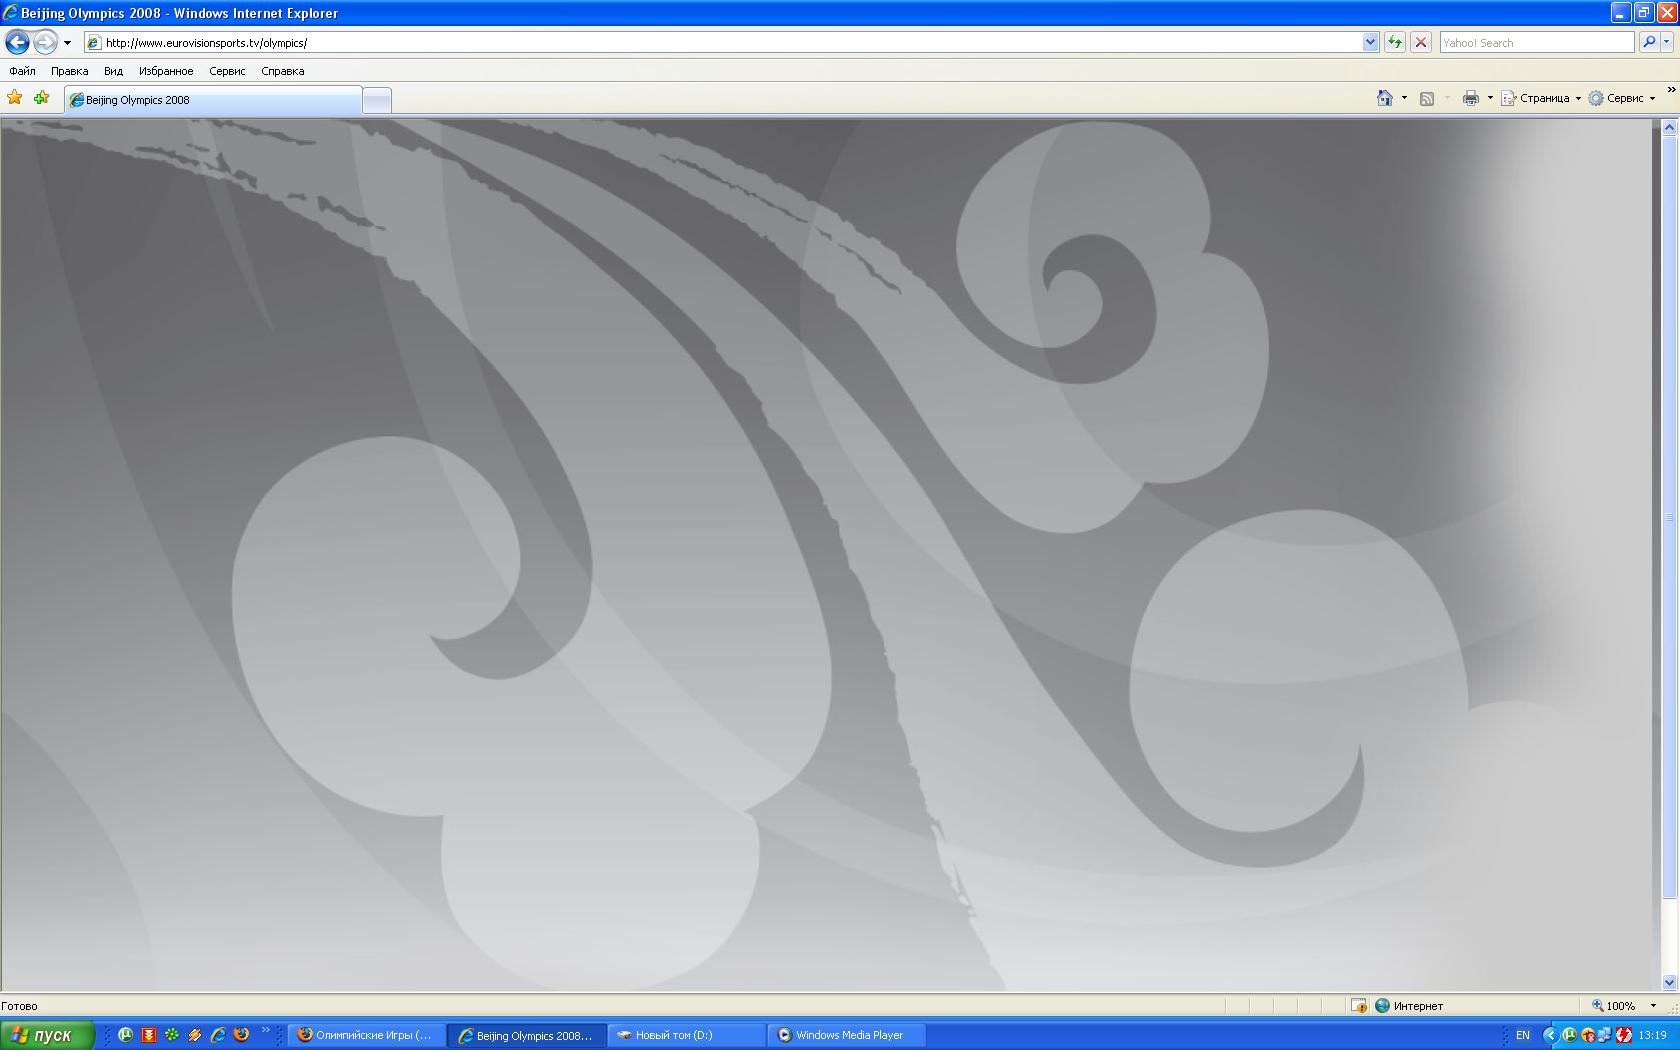Image resolution: width=1680 pixels, height=1050 pixels.
Task: Click the Home page icon
Action: pyautogui.click(x=1384, y=98)
